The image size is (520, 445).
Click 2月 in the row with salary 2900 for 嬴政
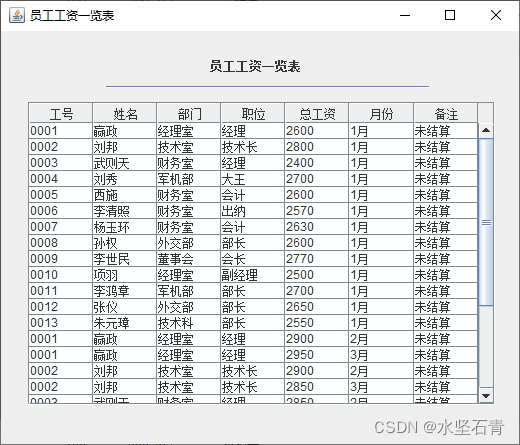381,339
